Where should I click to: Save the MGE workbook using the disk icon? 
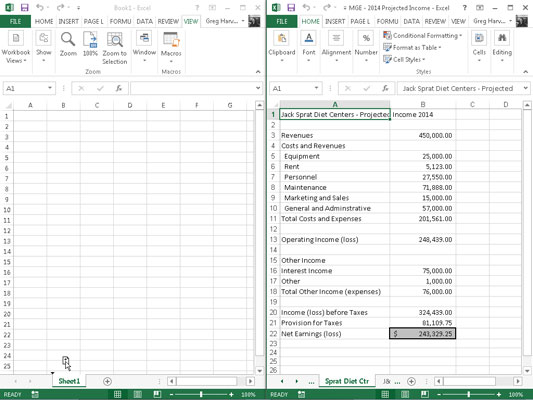(291, 7)
